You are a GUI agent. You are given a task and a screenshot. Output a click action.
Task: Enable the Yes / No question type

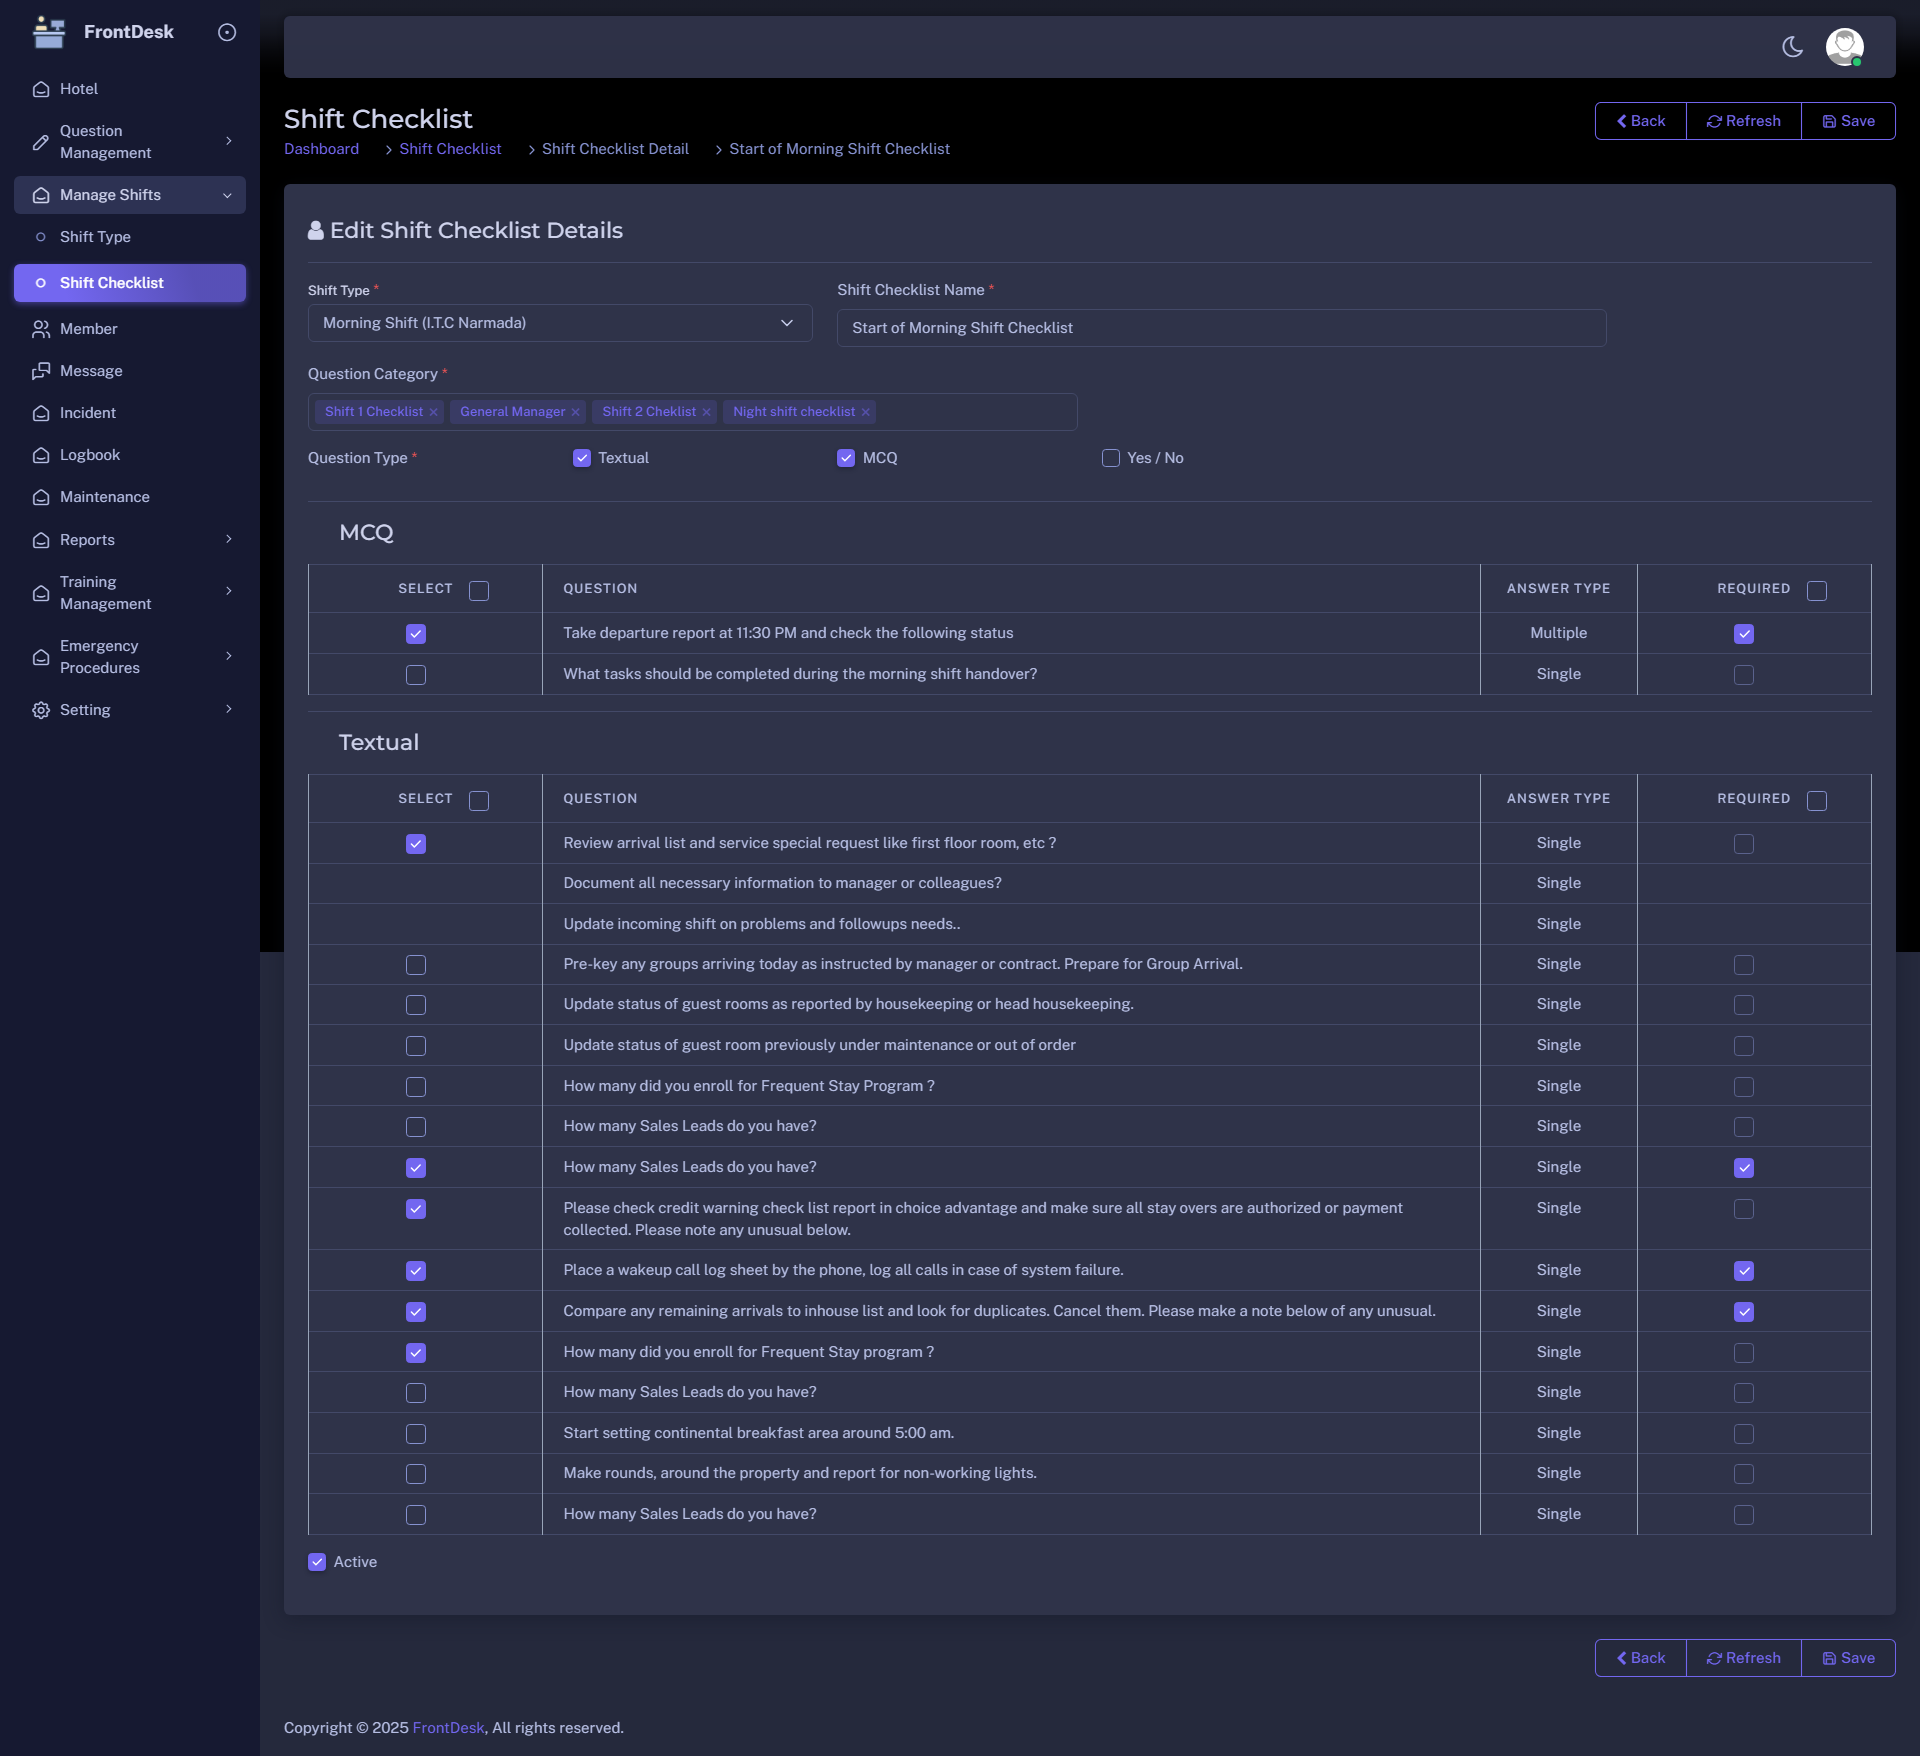[1110, 458]
